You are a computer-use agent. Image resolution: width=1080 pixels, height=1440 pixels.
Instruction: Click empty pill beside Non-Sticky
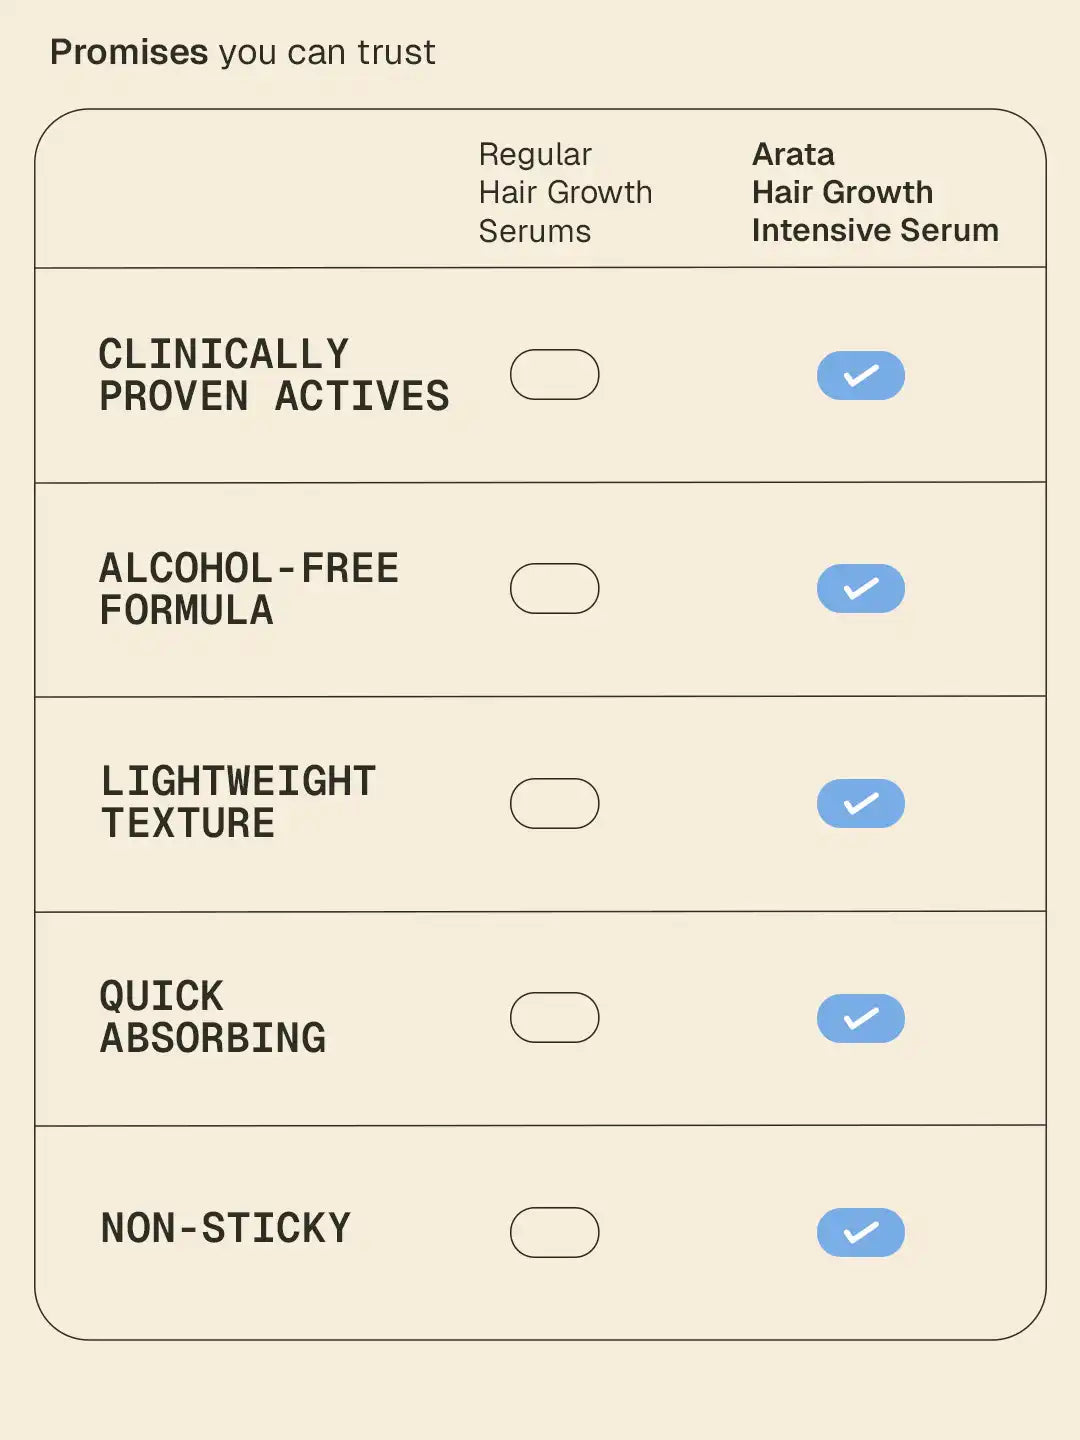point(554,1232)
